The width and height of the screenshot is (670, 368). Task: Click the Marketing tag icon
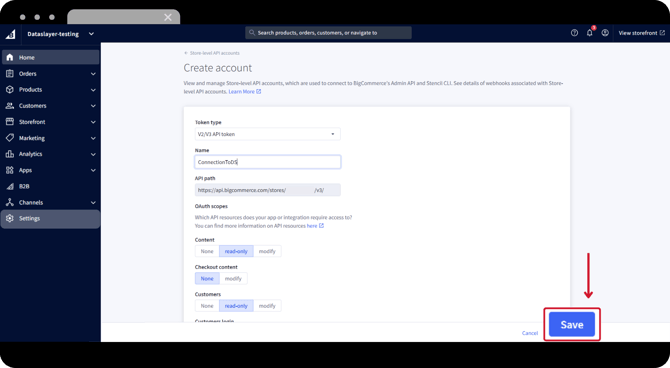pos(10,138)
